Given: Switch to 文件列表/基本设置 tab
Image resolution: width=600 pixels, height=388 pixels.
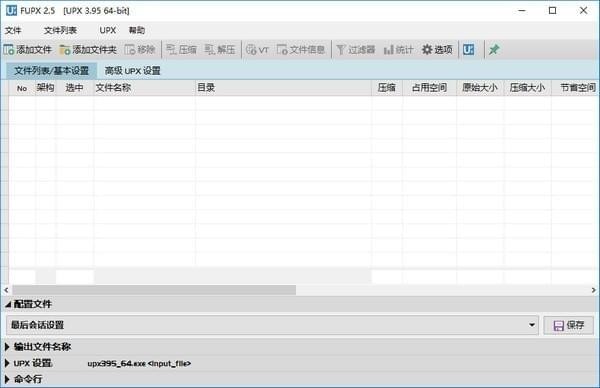Looking at the screenshot, I should click(x=51, y=70).
